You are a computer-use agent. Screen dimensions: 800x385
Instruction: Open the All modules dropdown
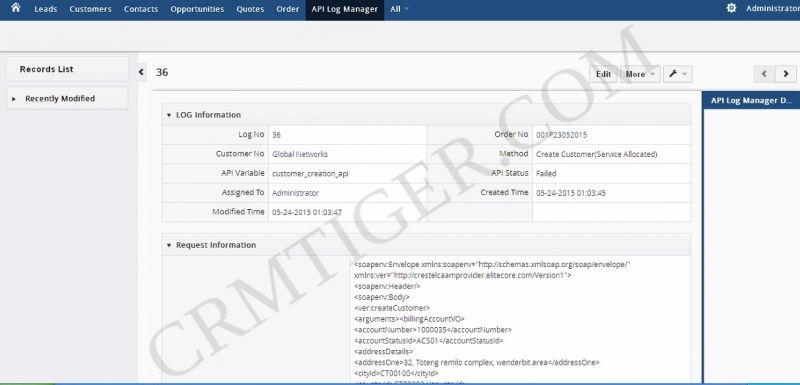tap(399, 9)
